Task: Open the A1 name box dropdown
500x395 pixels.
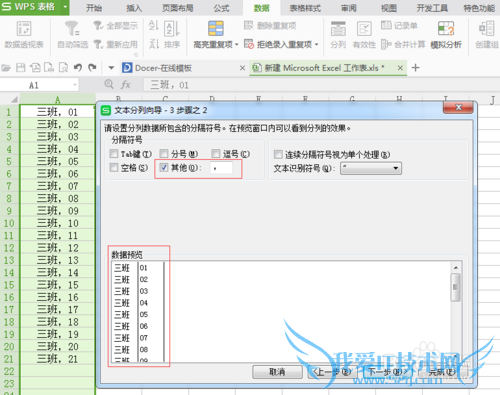Action: (x=75, y=85)
